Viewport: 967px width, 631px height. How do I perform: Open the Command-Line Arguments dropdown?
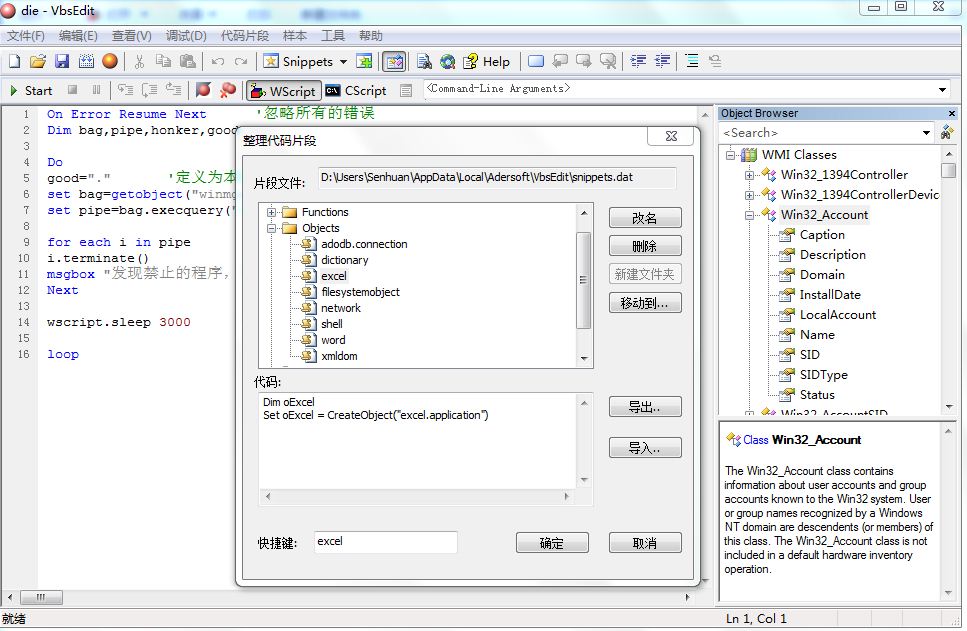pyautogui.click(x=942, y=90)
